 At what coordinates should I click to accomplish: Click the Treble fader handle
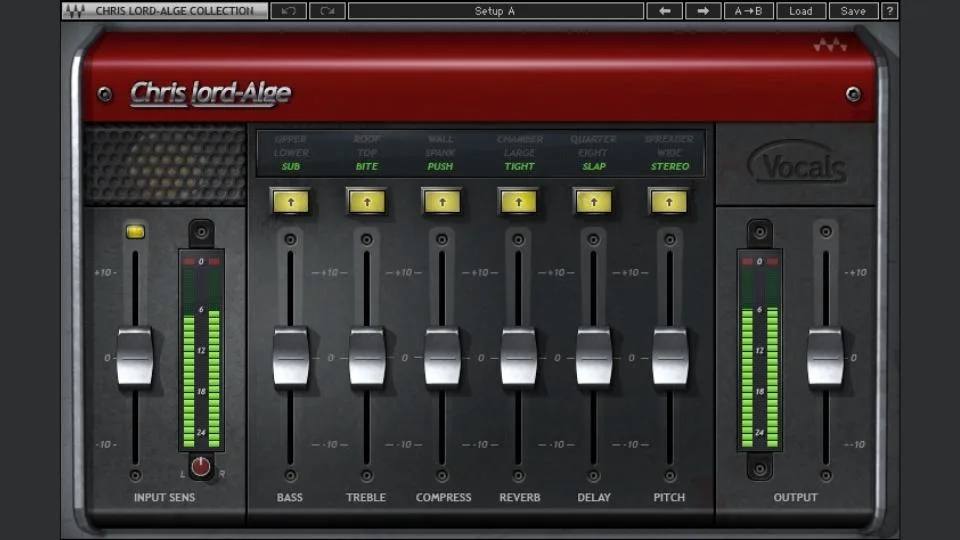[367, 358]
